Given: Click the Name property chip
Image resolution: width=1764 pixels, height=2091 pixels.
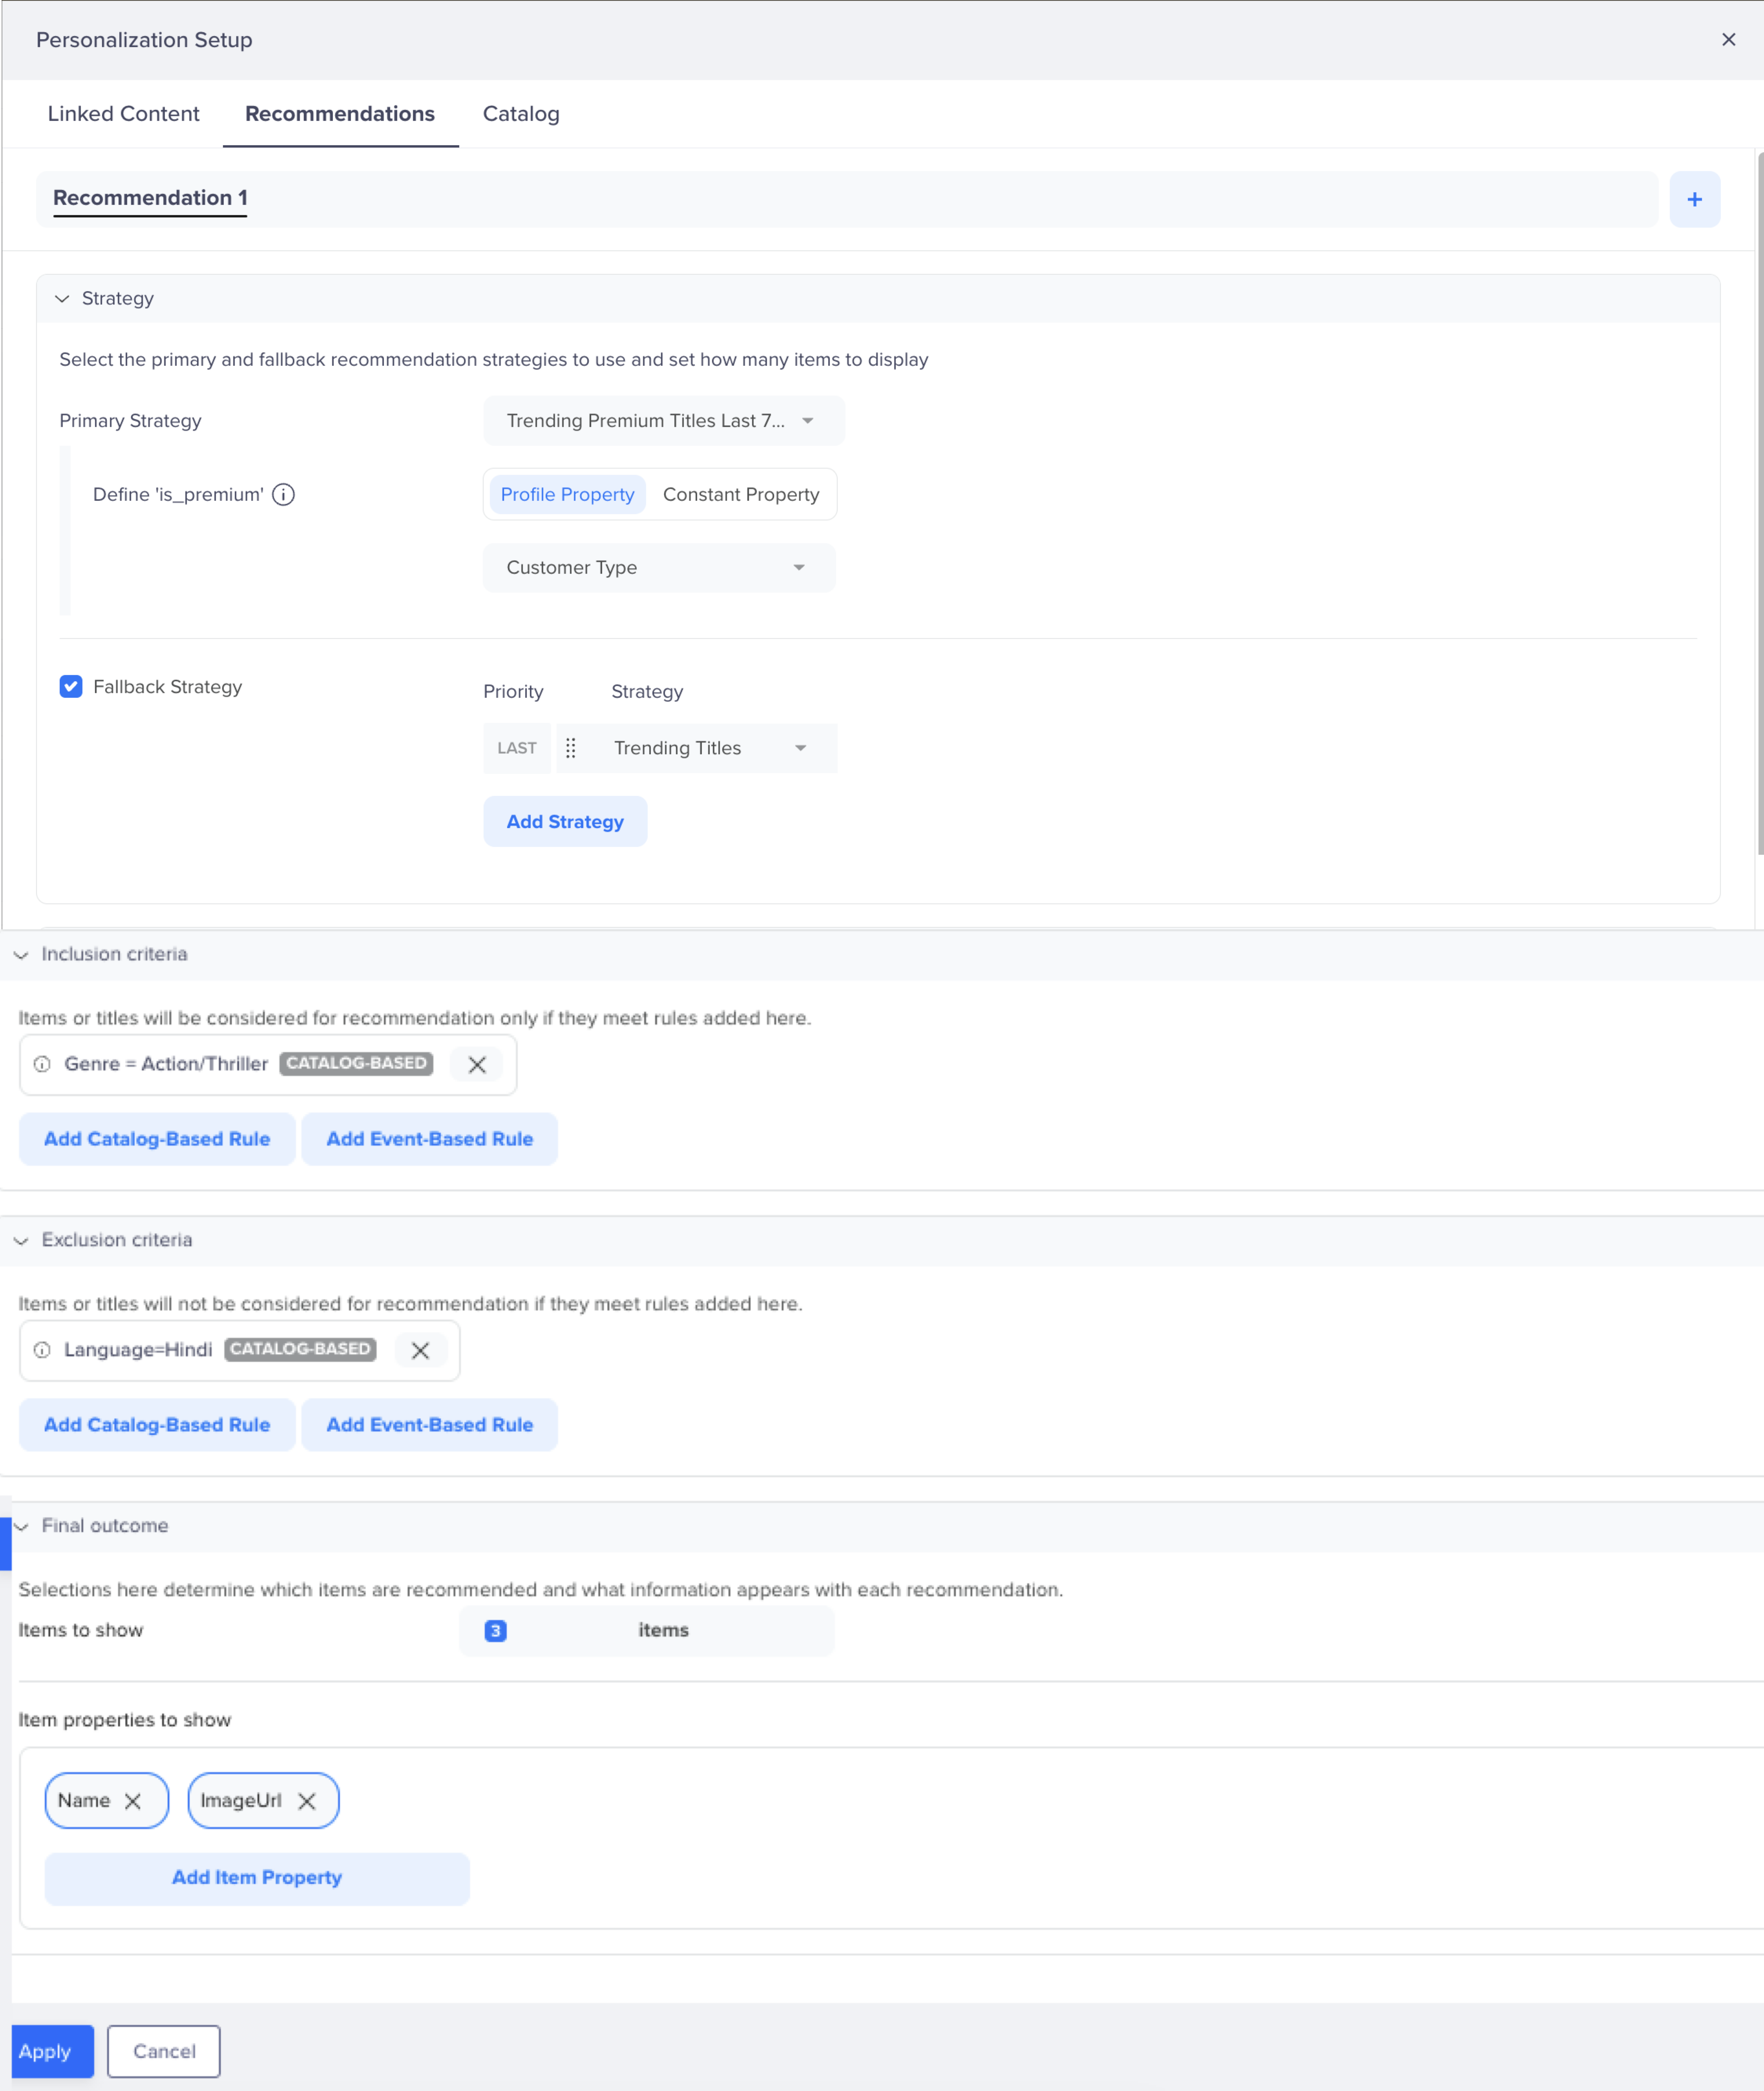Looking at the screenshot, I should click(x=107, y=1801).
